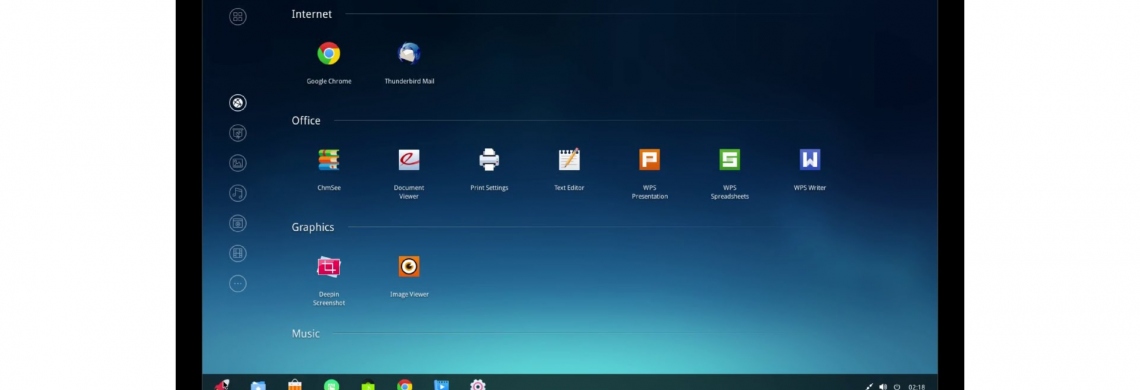
Task: Click the power icon in system tray
Action: (x=896, y=386)
